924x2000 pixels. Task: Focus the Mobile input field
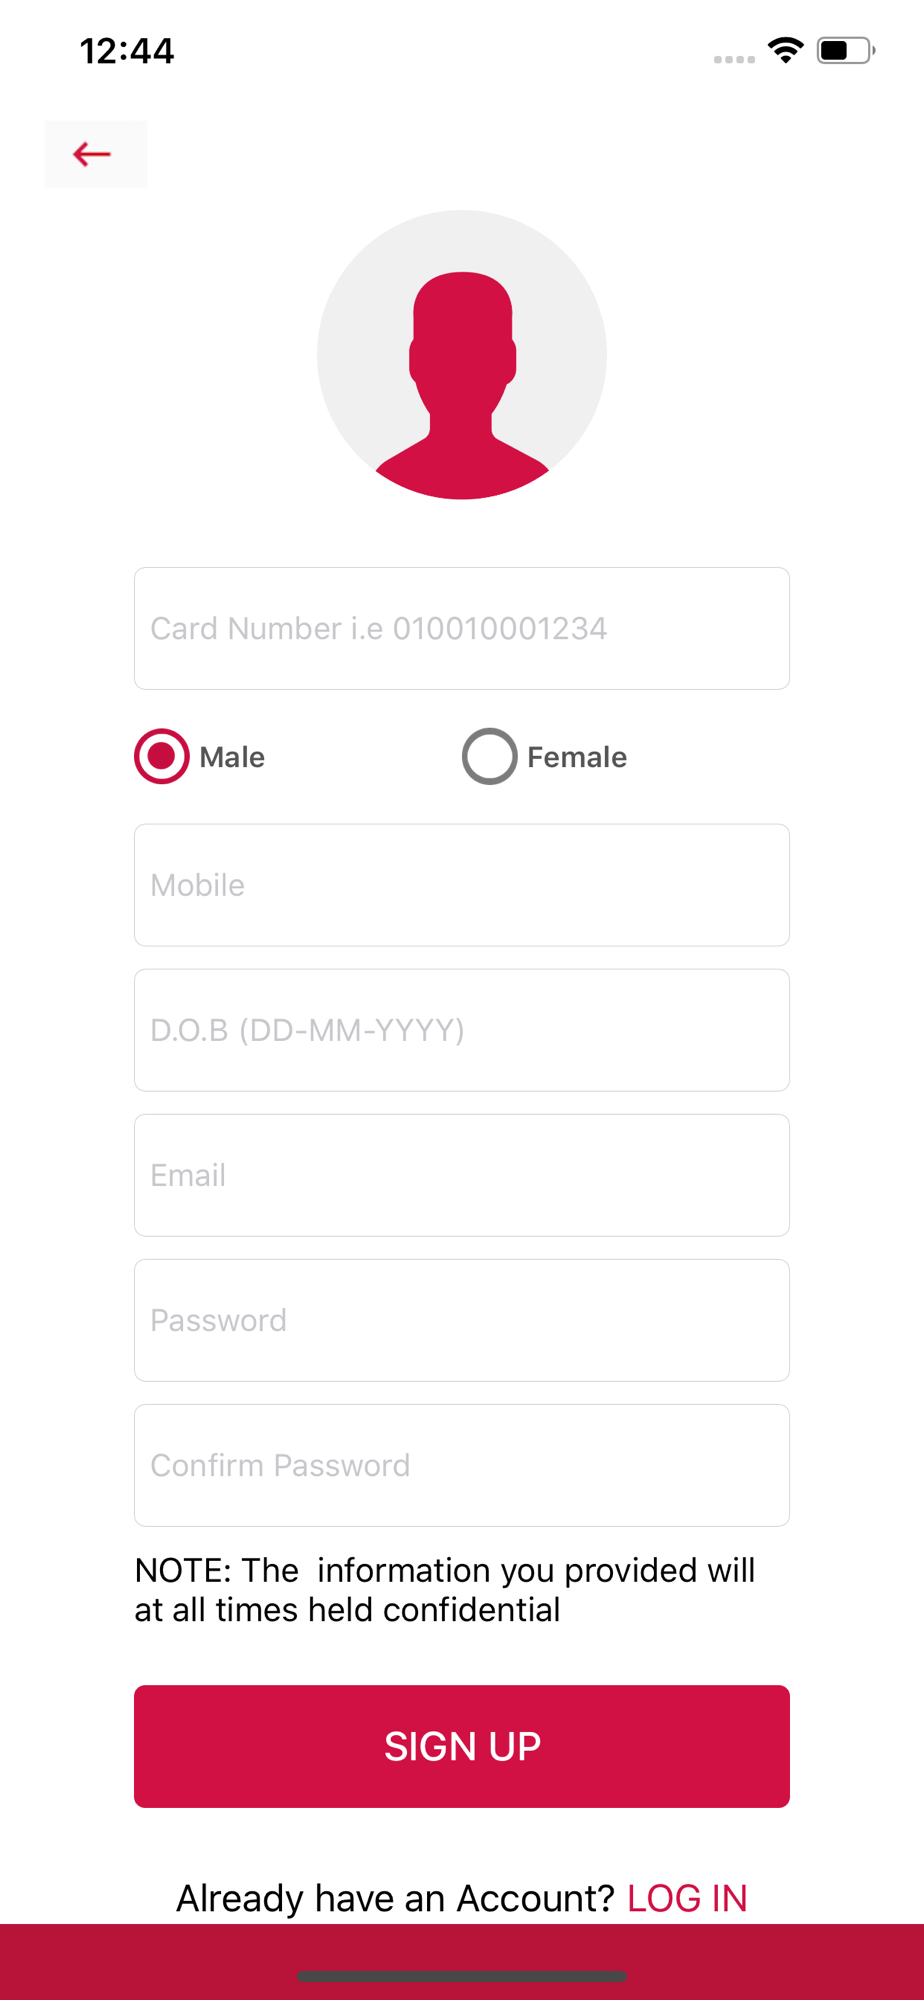[x=462, y=886]
